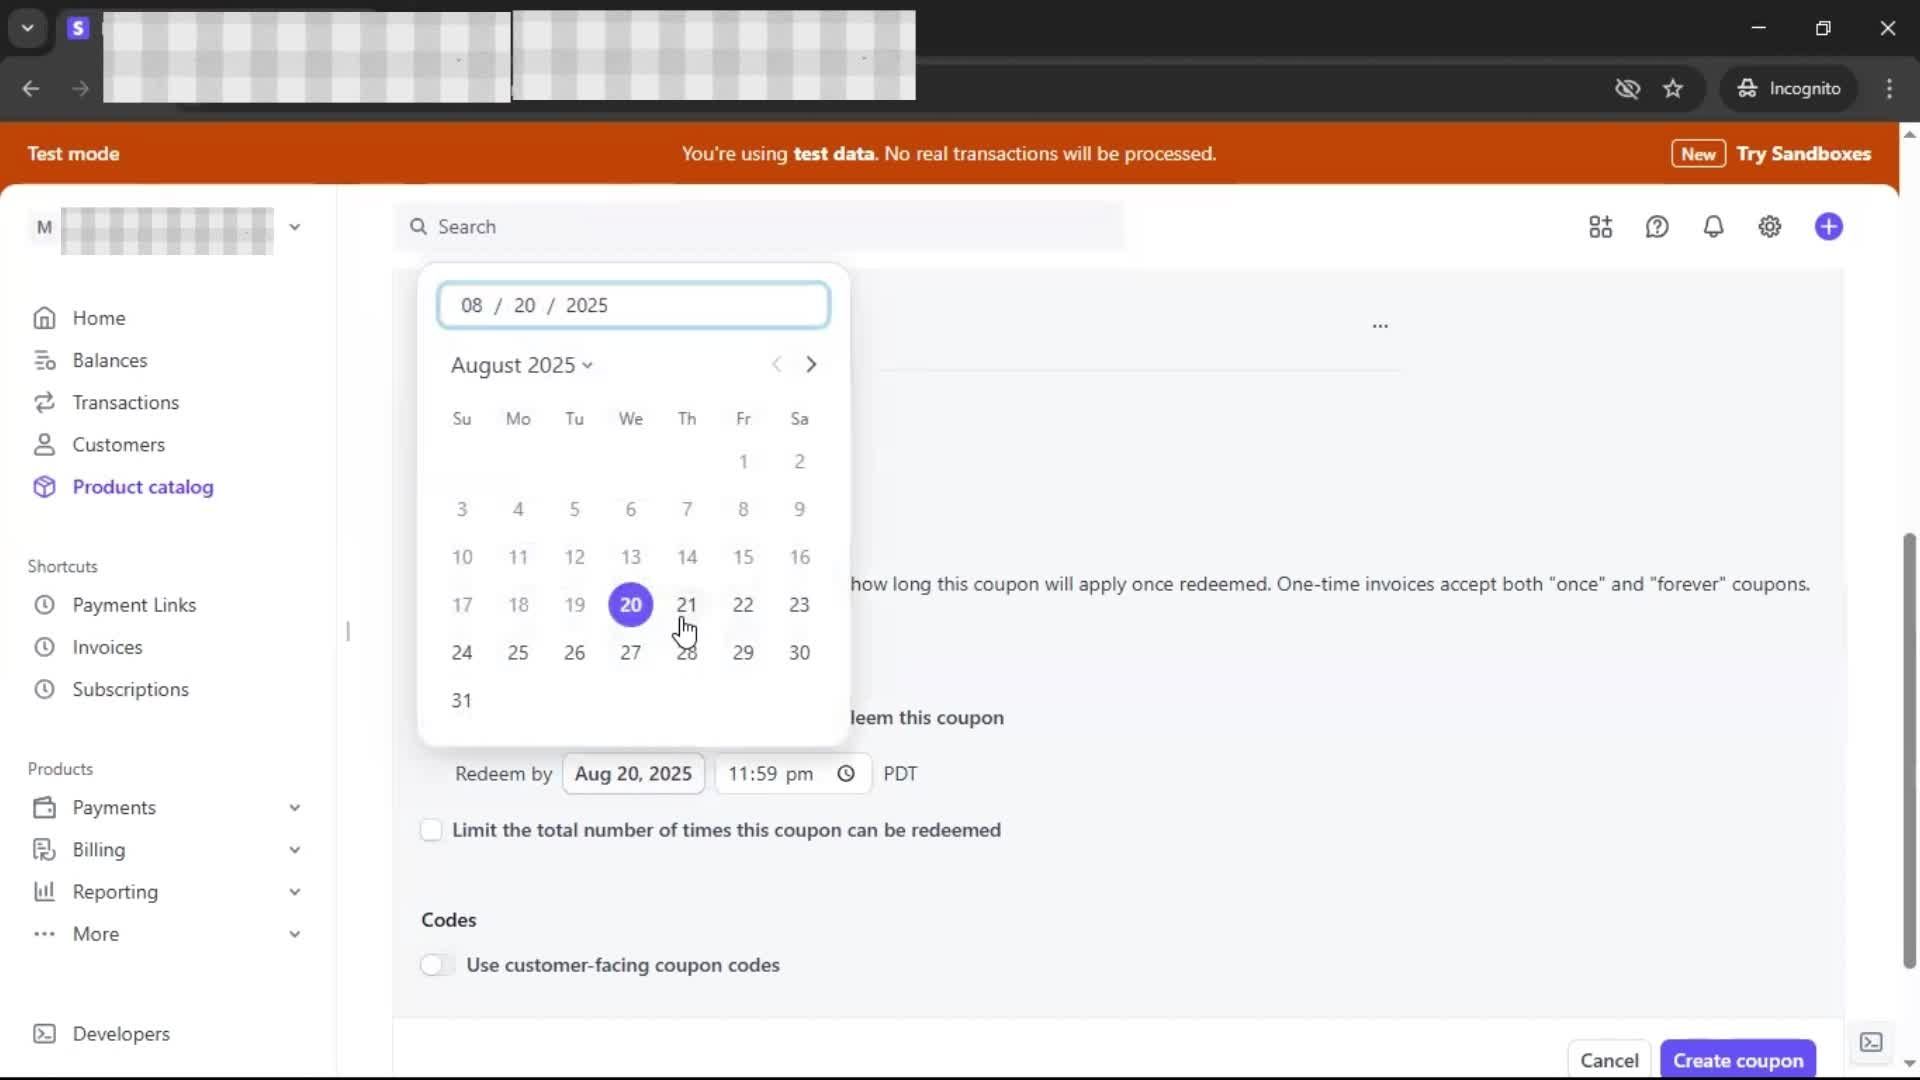Open Customers in sidebar
1920x1080 pixels.
(x=118, y=445)
